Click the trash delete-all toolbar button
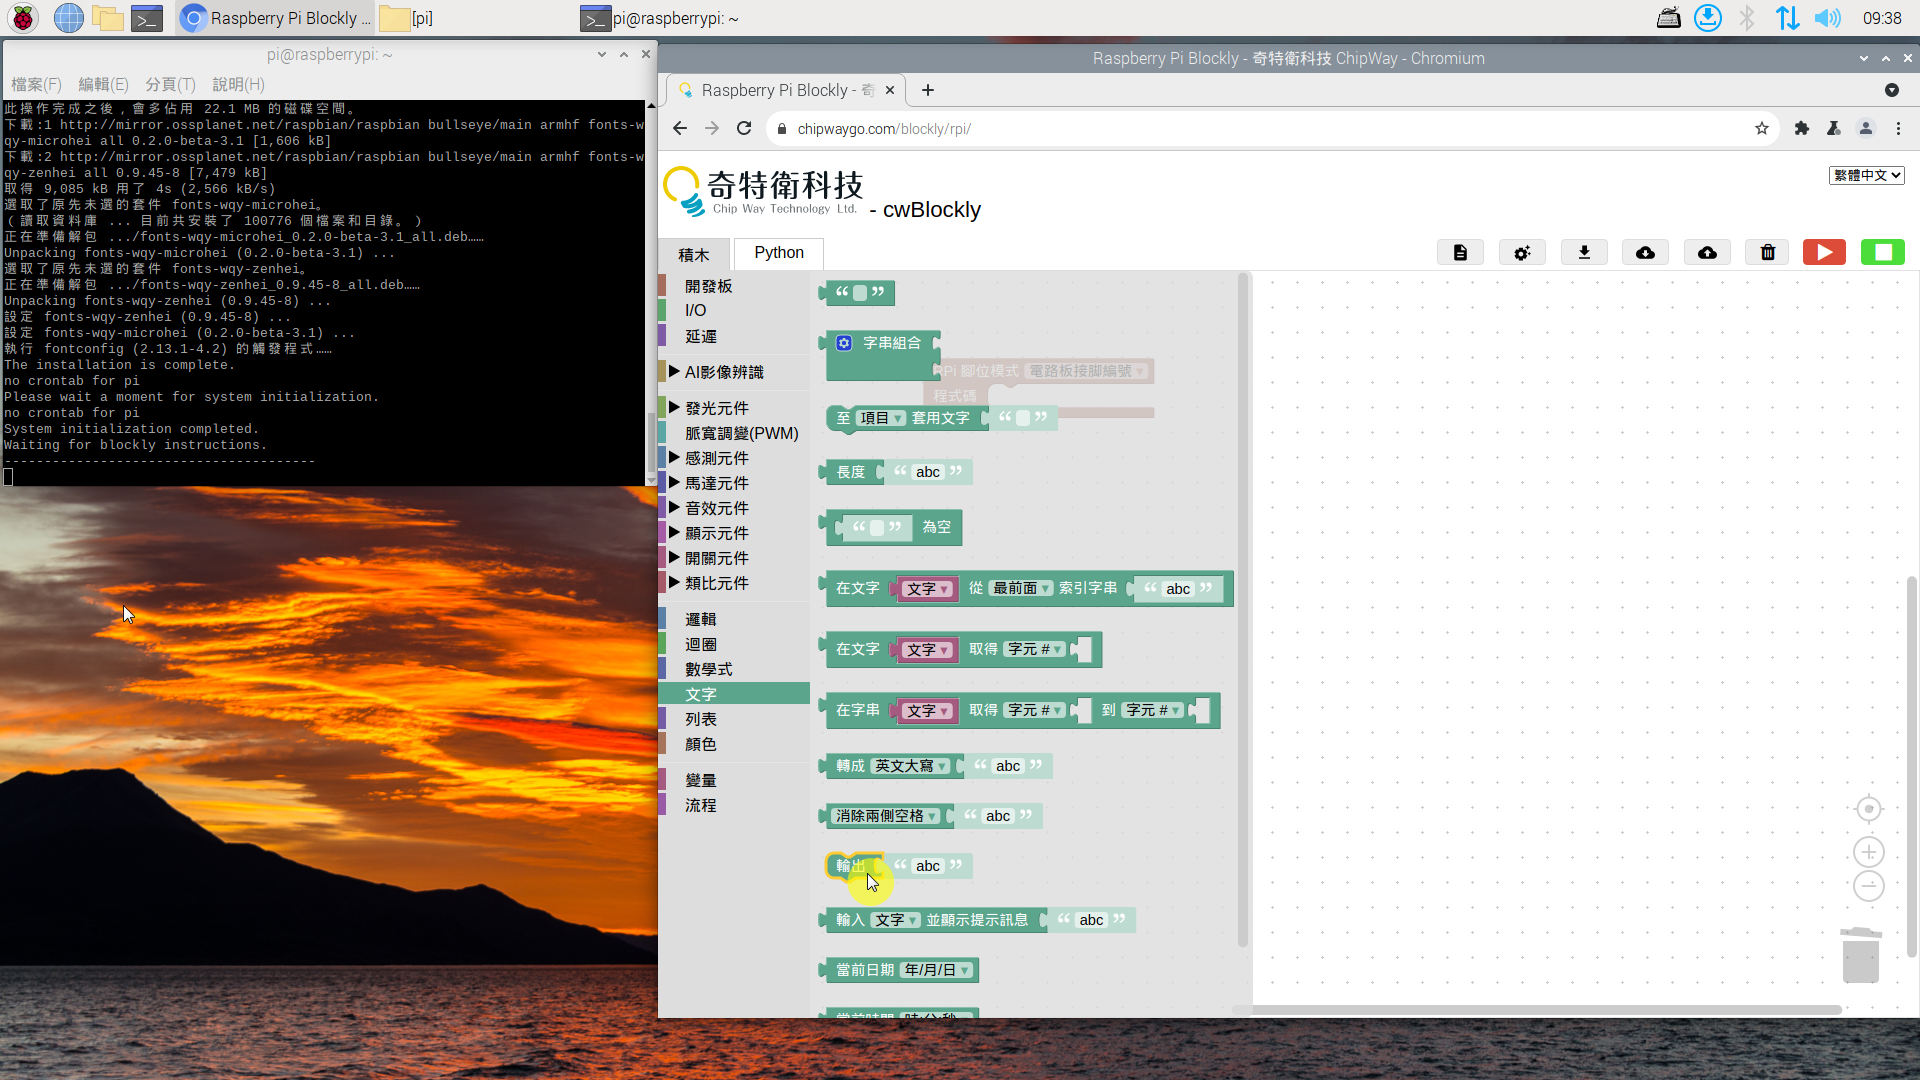The height and width of the screenshot is (1080, 1920). tap(1767, 253)
